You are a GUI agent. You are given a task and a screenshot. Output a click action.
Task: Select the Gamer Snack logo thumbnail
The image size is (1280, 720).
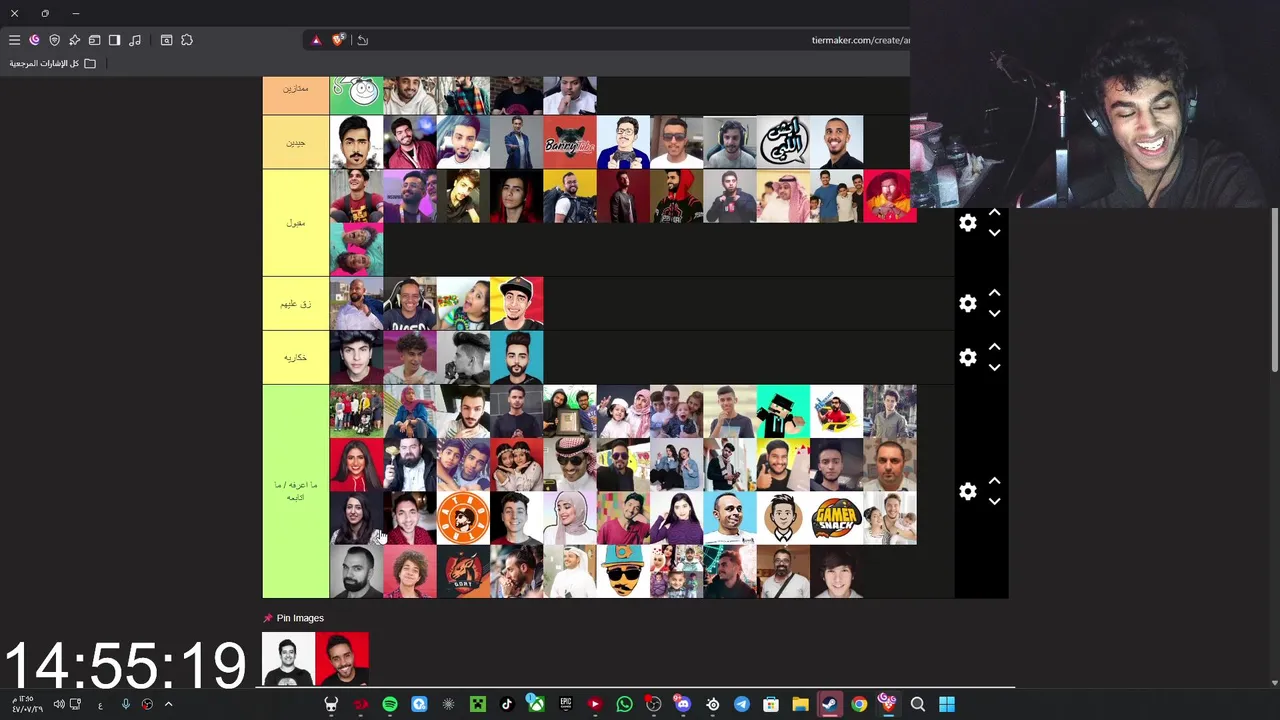837,518
